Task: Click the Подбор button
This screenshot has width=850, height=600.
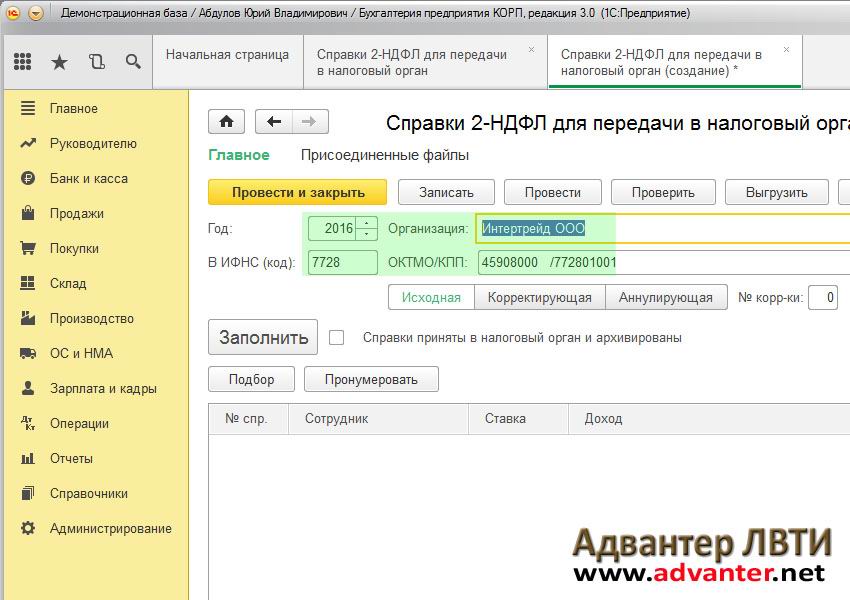Action: (x=252, y=379)
